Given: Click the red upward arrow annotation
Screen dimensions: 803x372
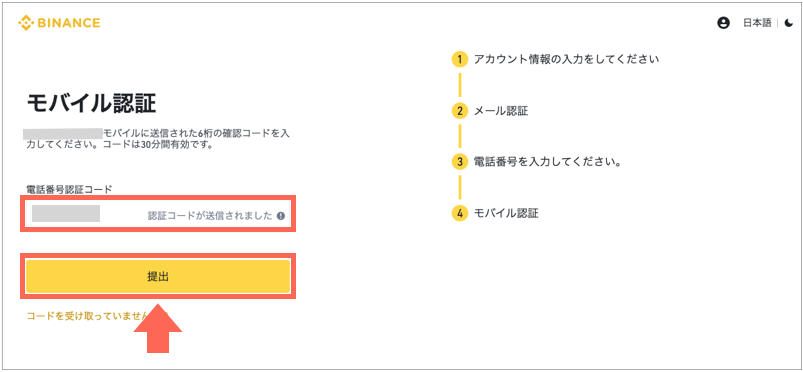Looking at the screenshot, I should tap(158, 328).
